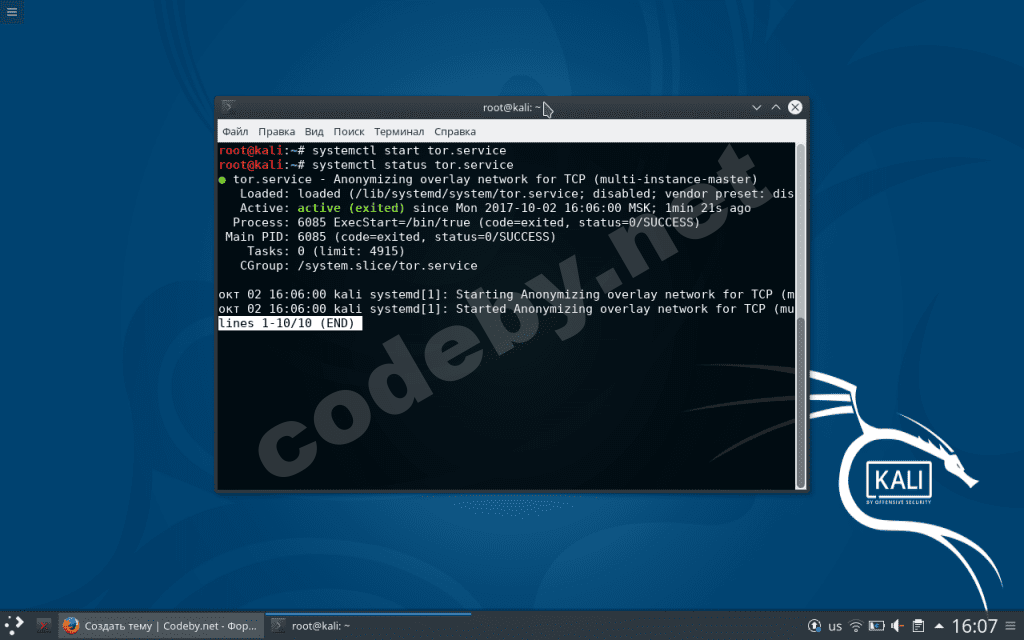Click 'active (exited)' status text
1024x640 pixels.
351,208
